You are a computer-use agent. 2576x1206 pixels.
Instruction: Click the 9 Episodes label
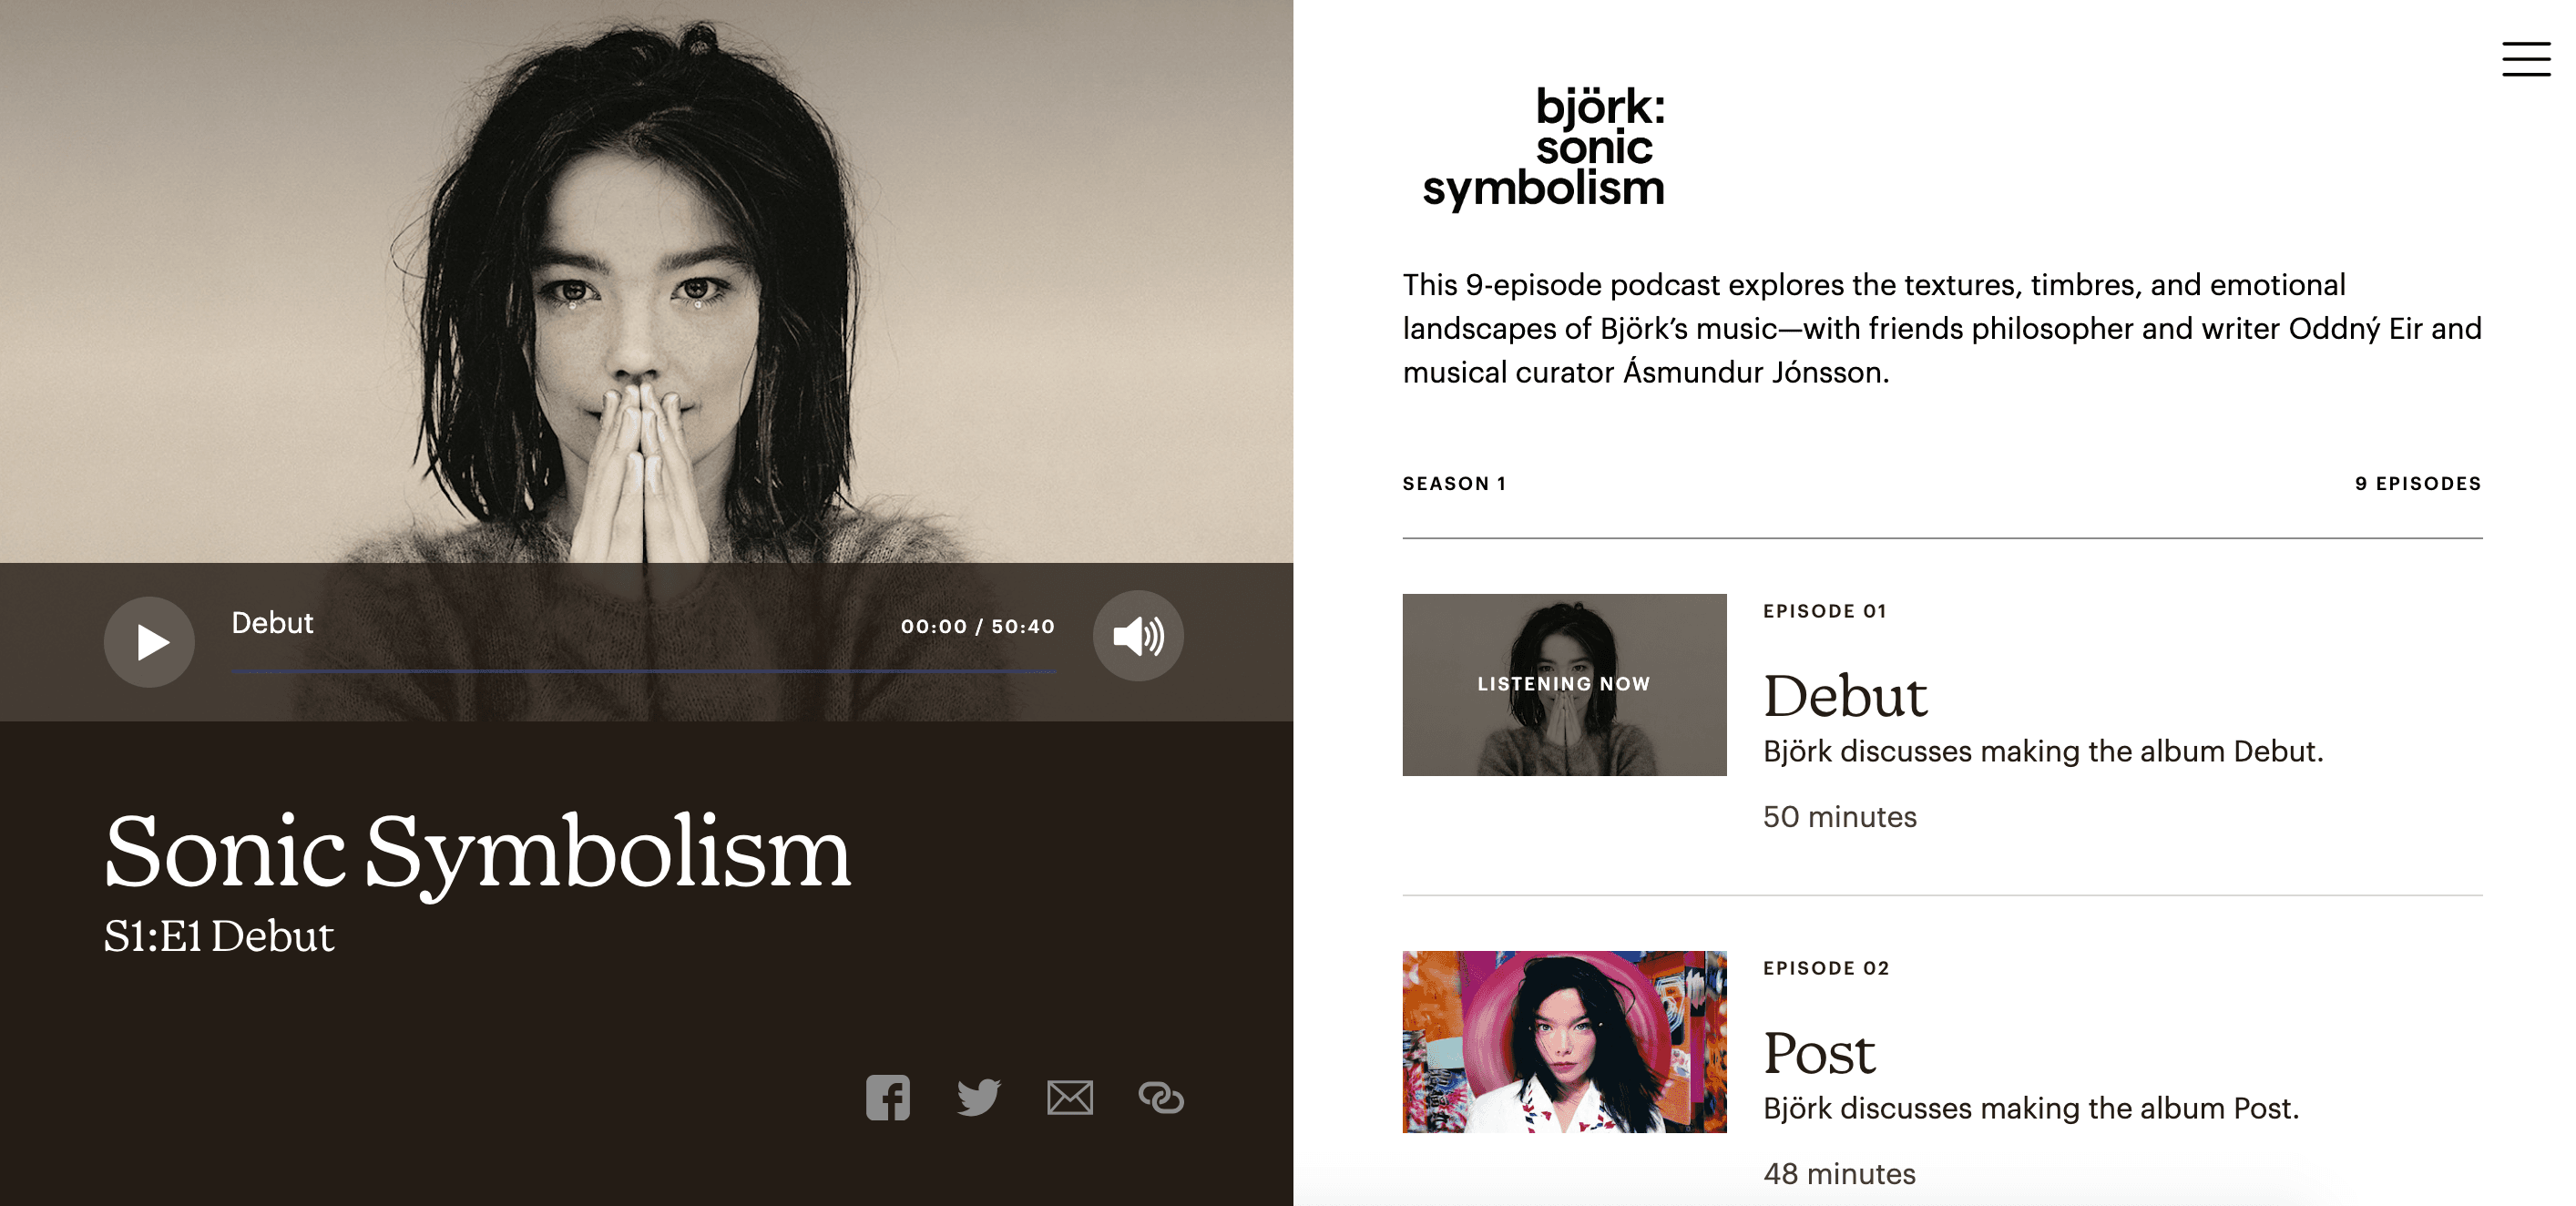click(2418, 483)
